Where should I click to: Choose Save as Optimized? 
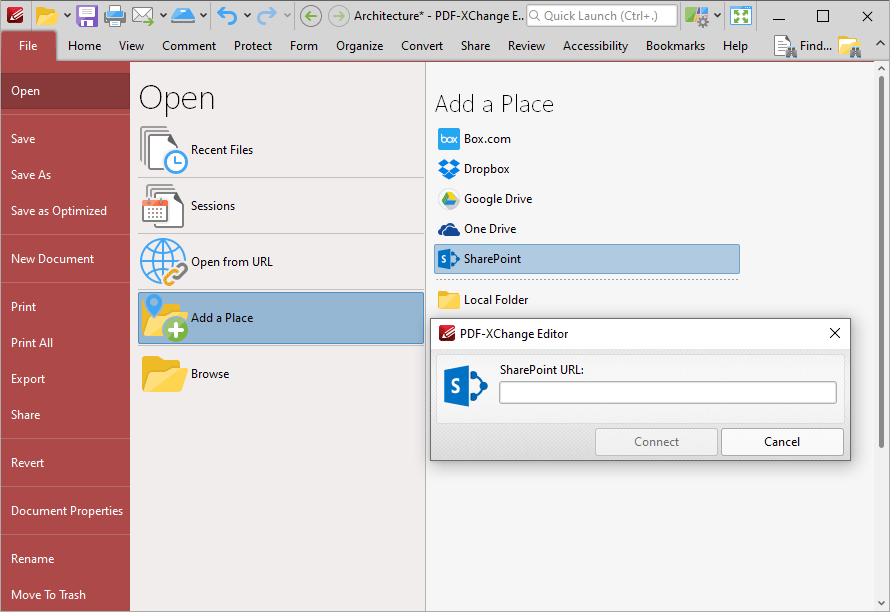tap(65, 211)
